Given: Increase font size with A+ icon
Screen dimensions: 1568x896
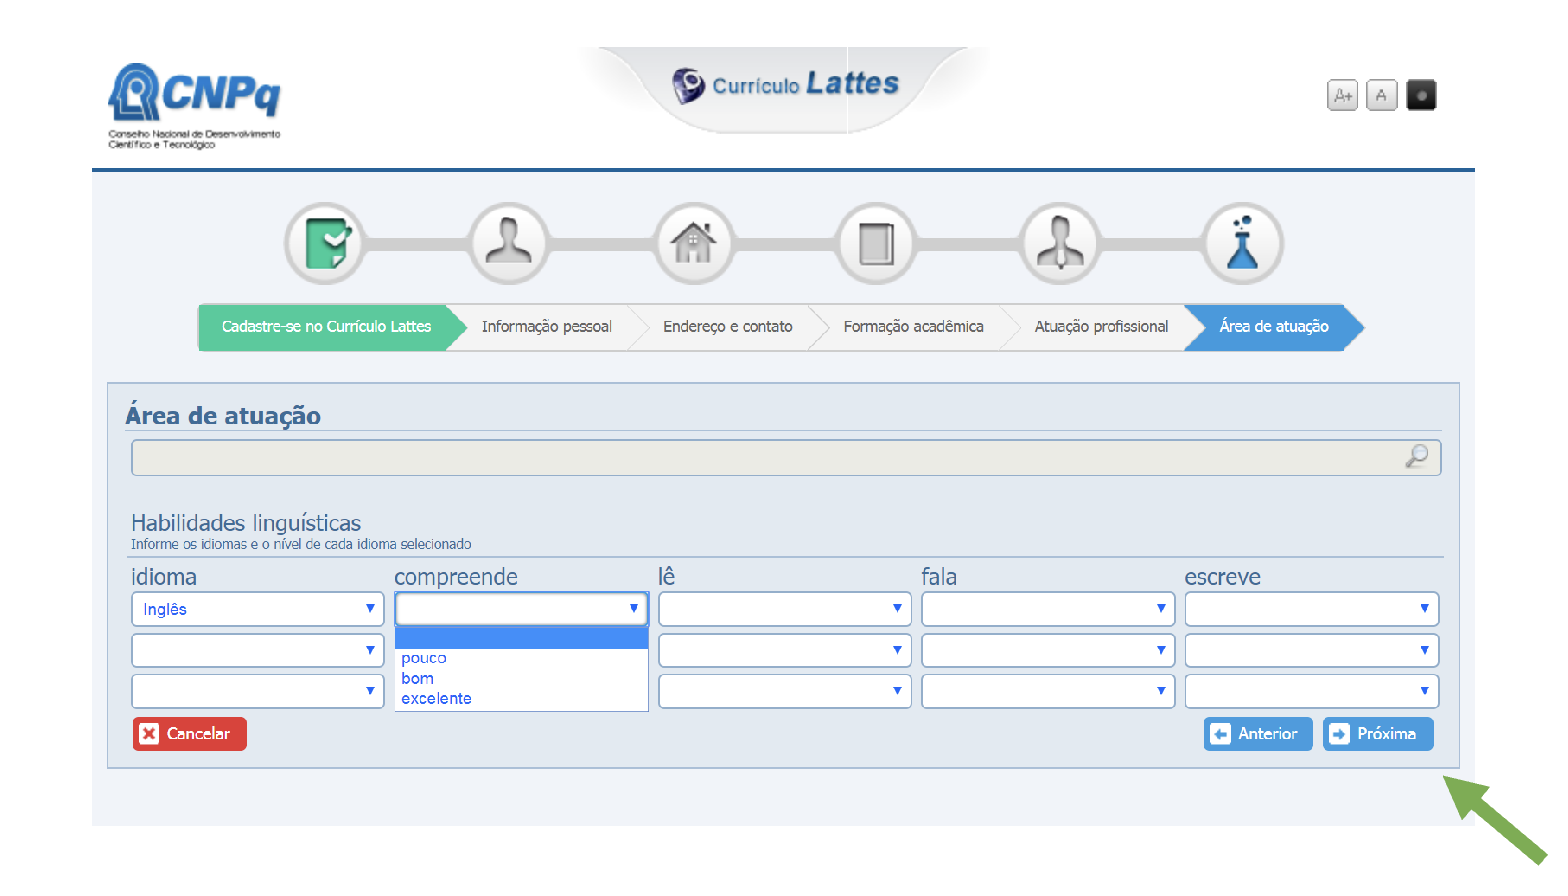Looking at the screenshot, I should pyautogui.click(x=1342, y=96).
